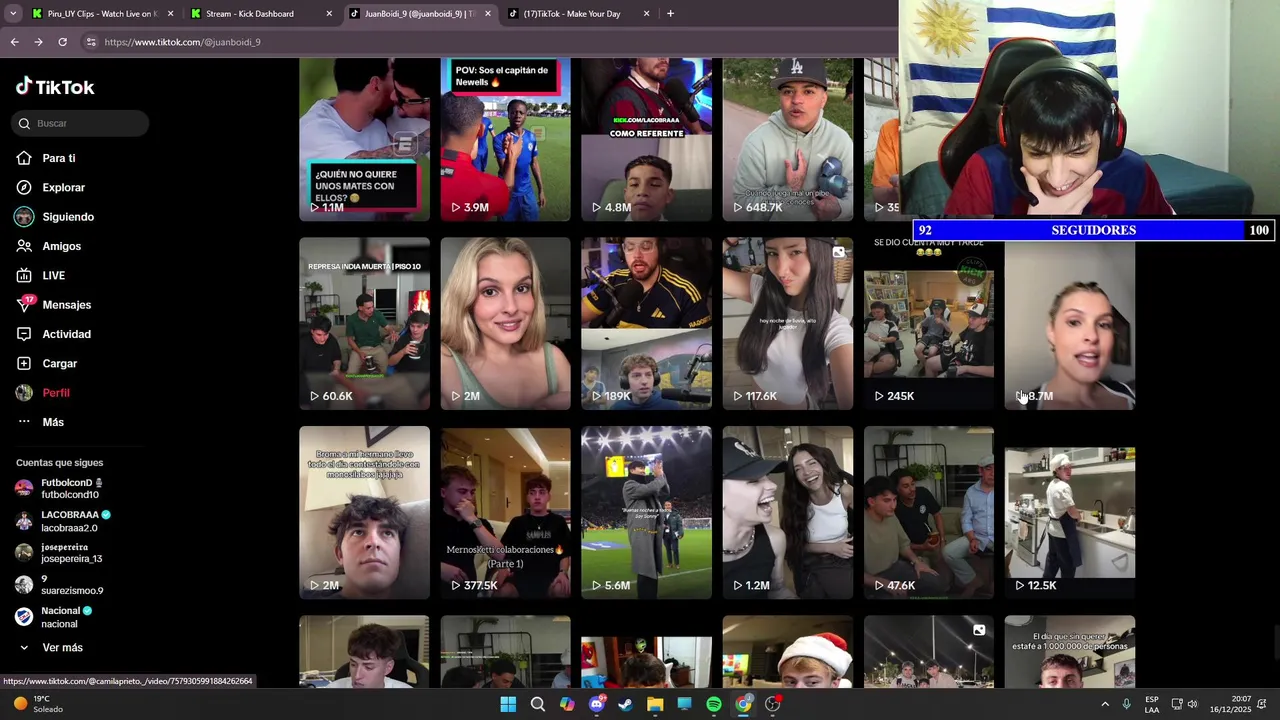Switch to TikTok - Make Your Day tab

coord(578,14)
